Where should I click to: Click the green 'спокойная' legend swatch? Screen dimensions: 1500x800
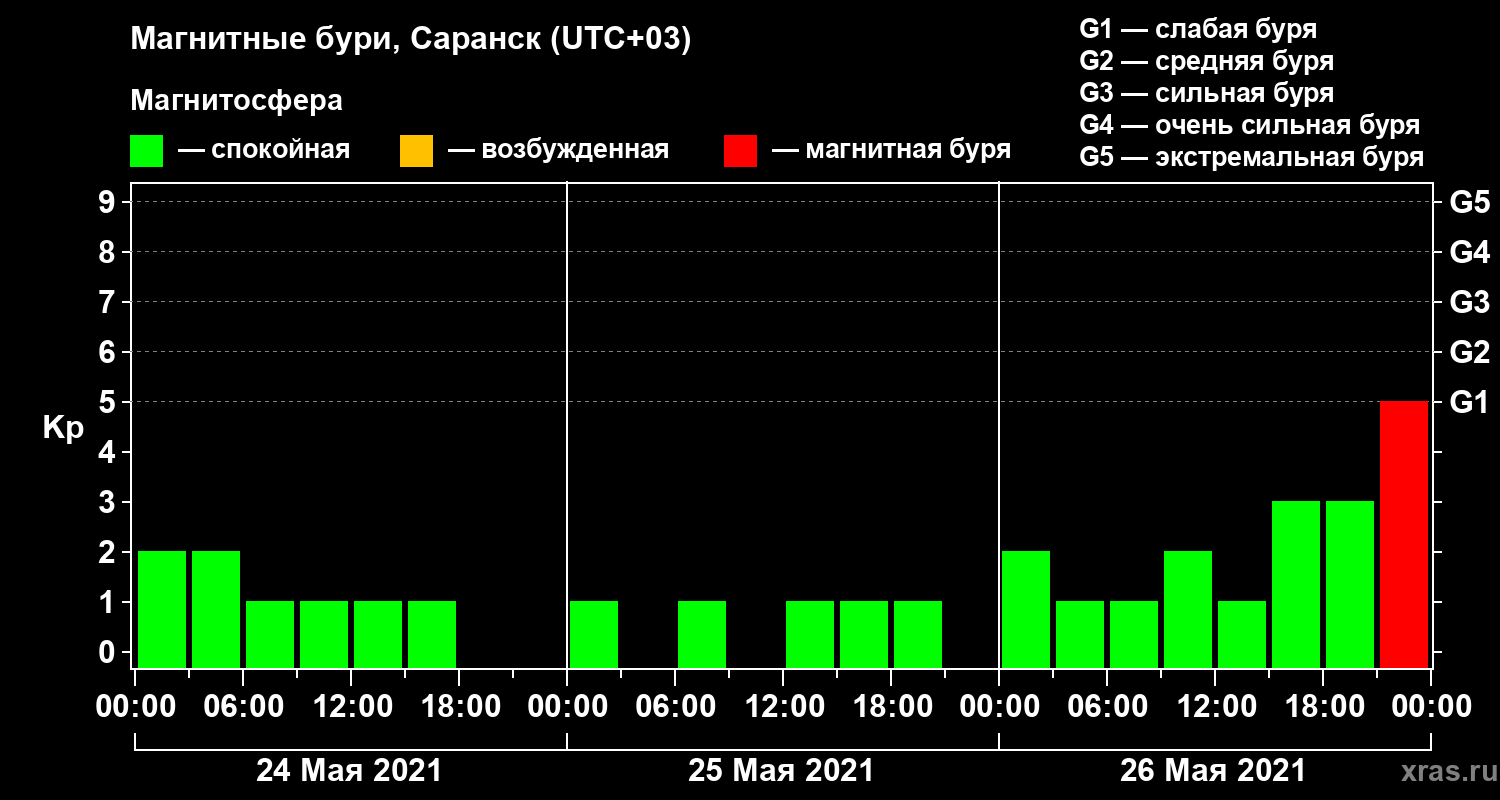click(x=146, y=151)
